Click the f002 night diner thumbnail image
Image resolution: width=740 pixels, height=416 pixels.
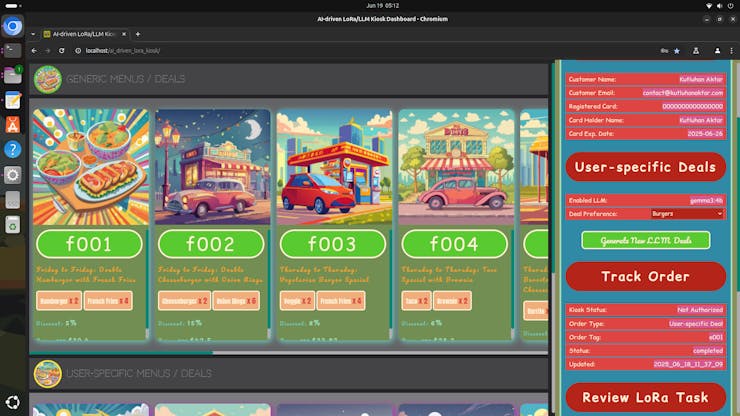coord(212,167)
